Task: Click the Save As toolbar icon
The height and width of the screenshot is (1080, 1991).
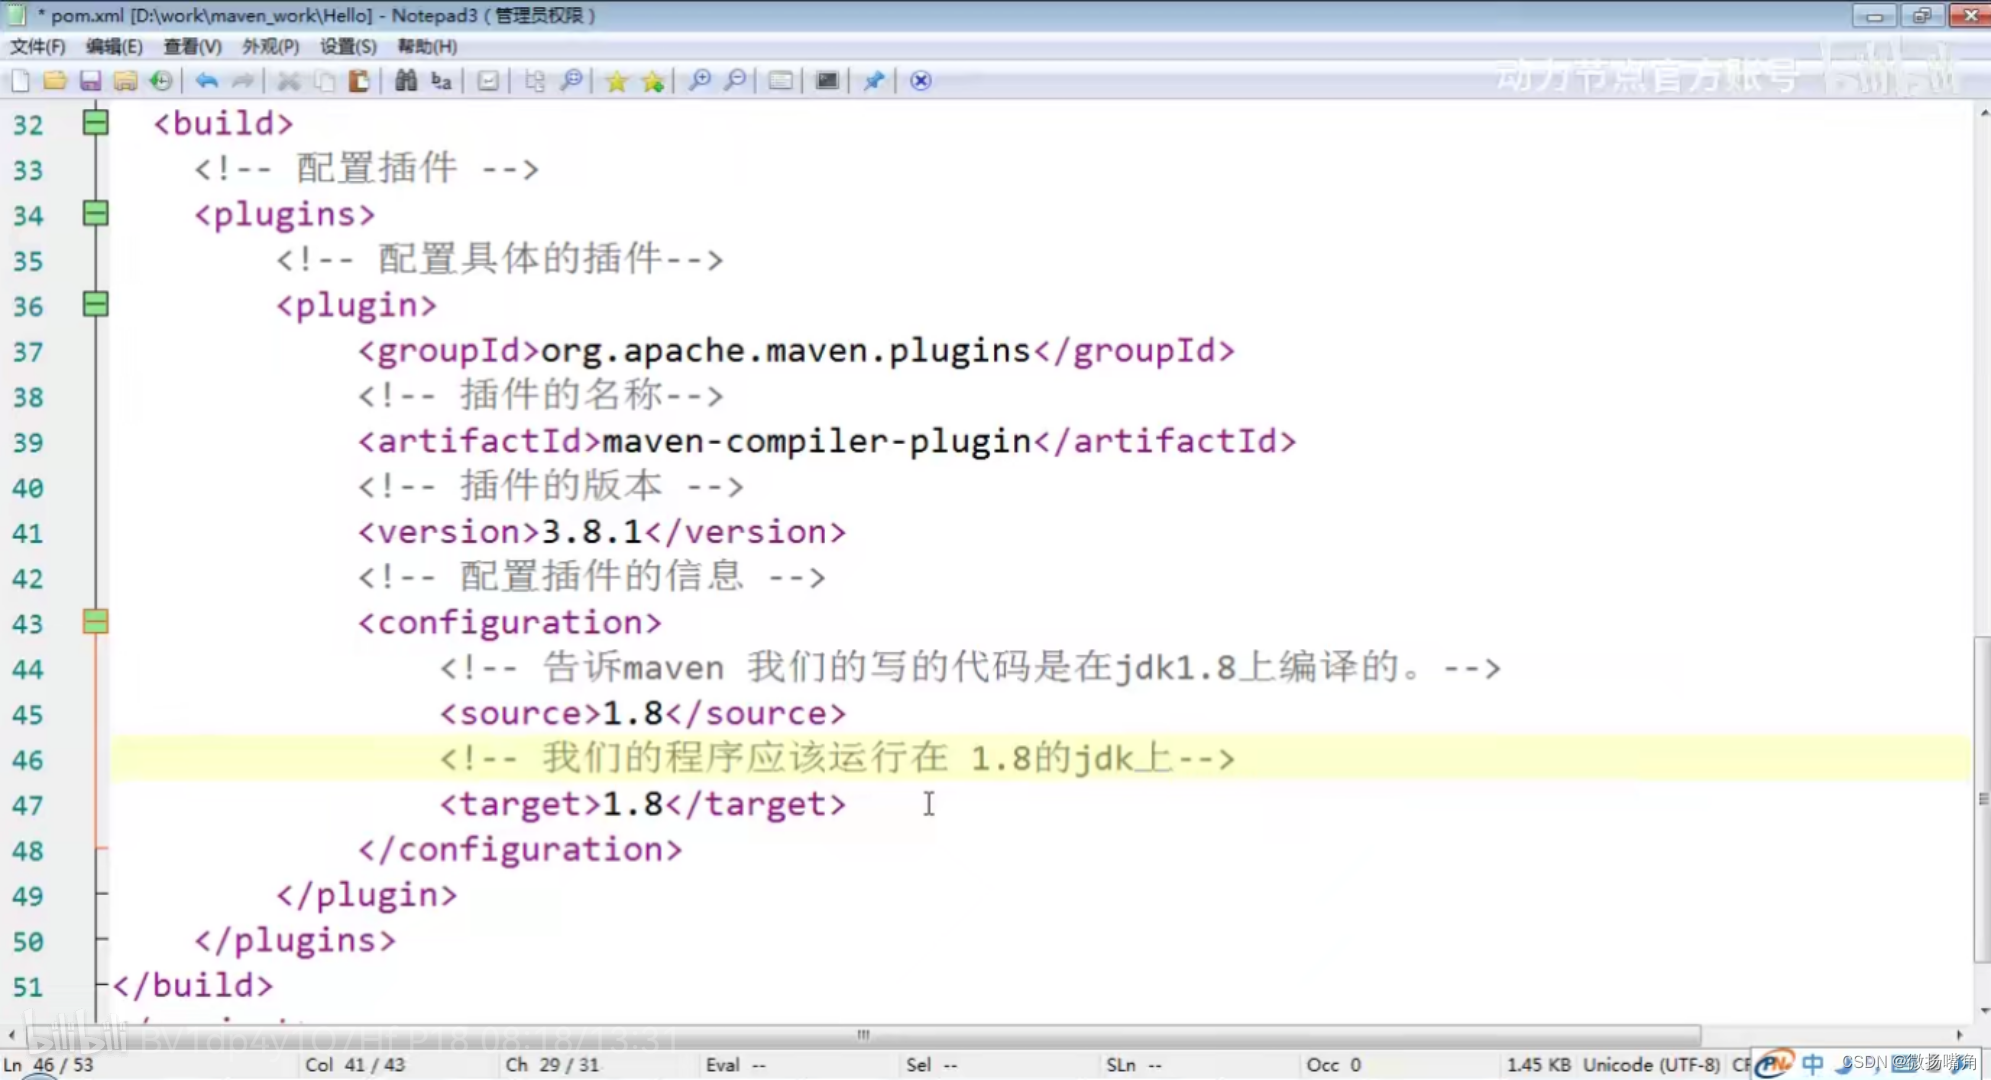Action: 125,81
